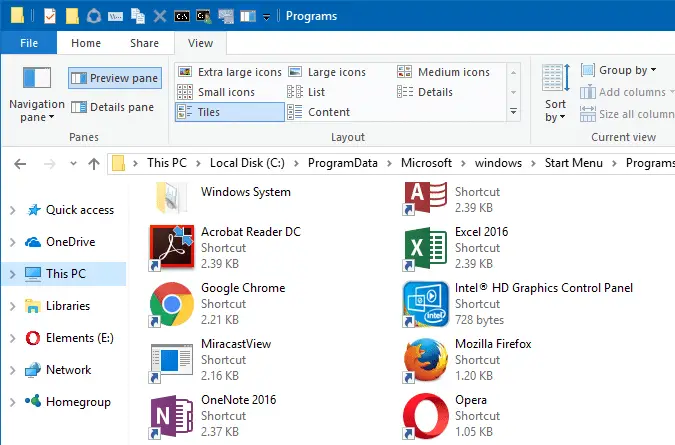The height and width of the screenshot is (445, 675).
Task: Click This PC in the address bar
Action: [x=167, y=163]
